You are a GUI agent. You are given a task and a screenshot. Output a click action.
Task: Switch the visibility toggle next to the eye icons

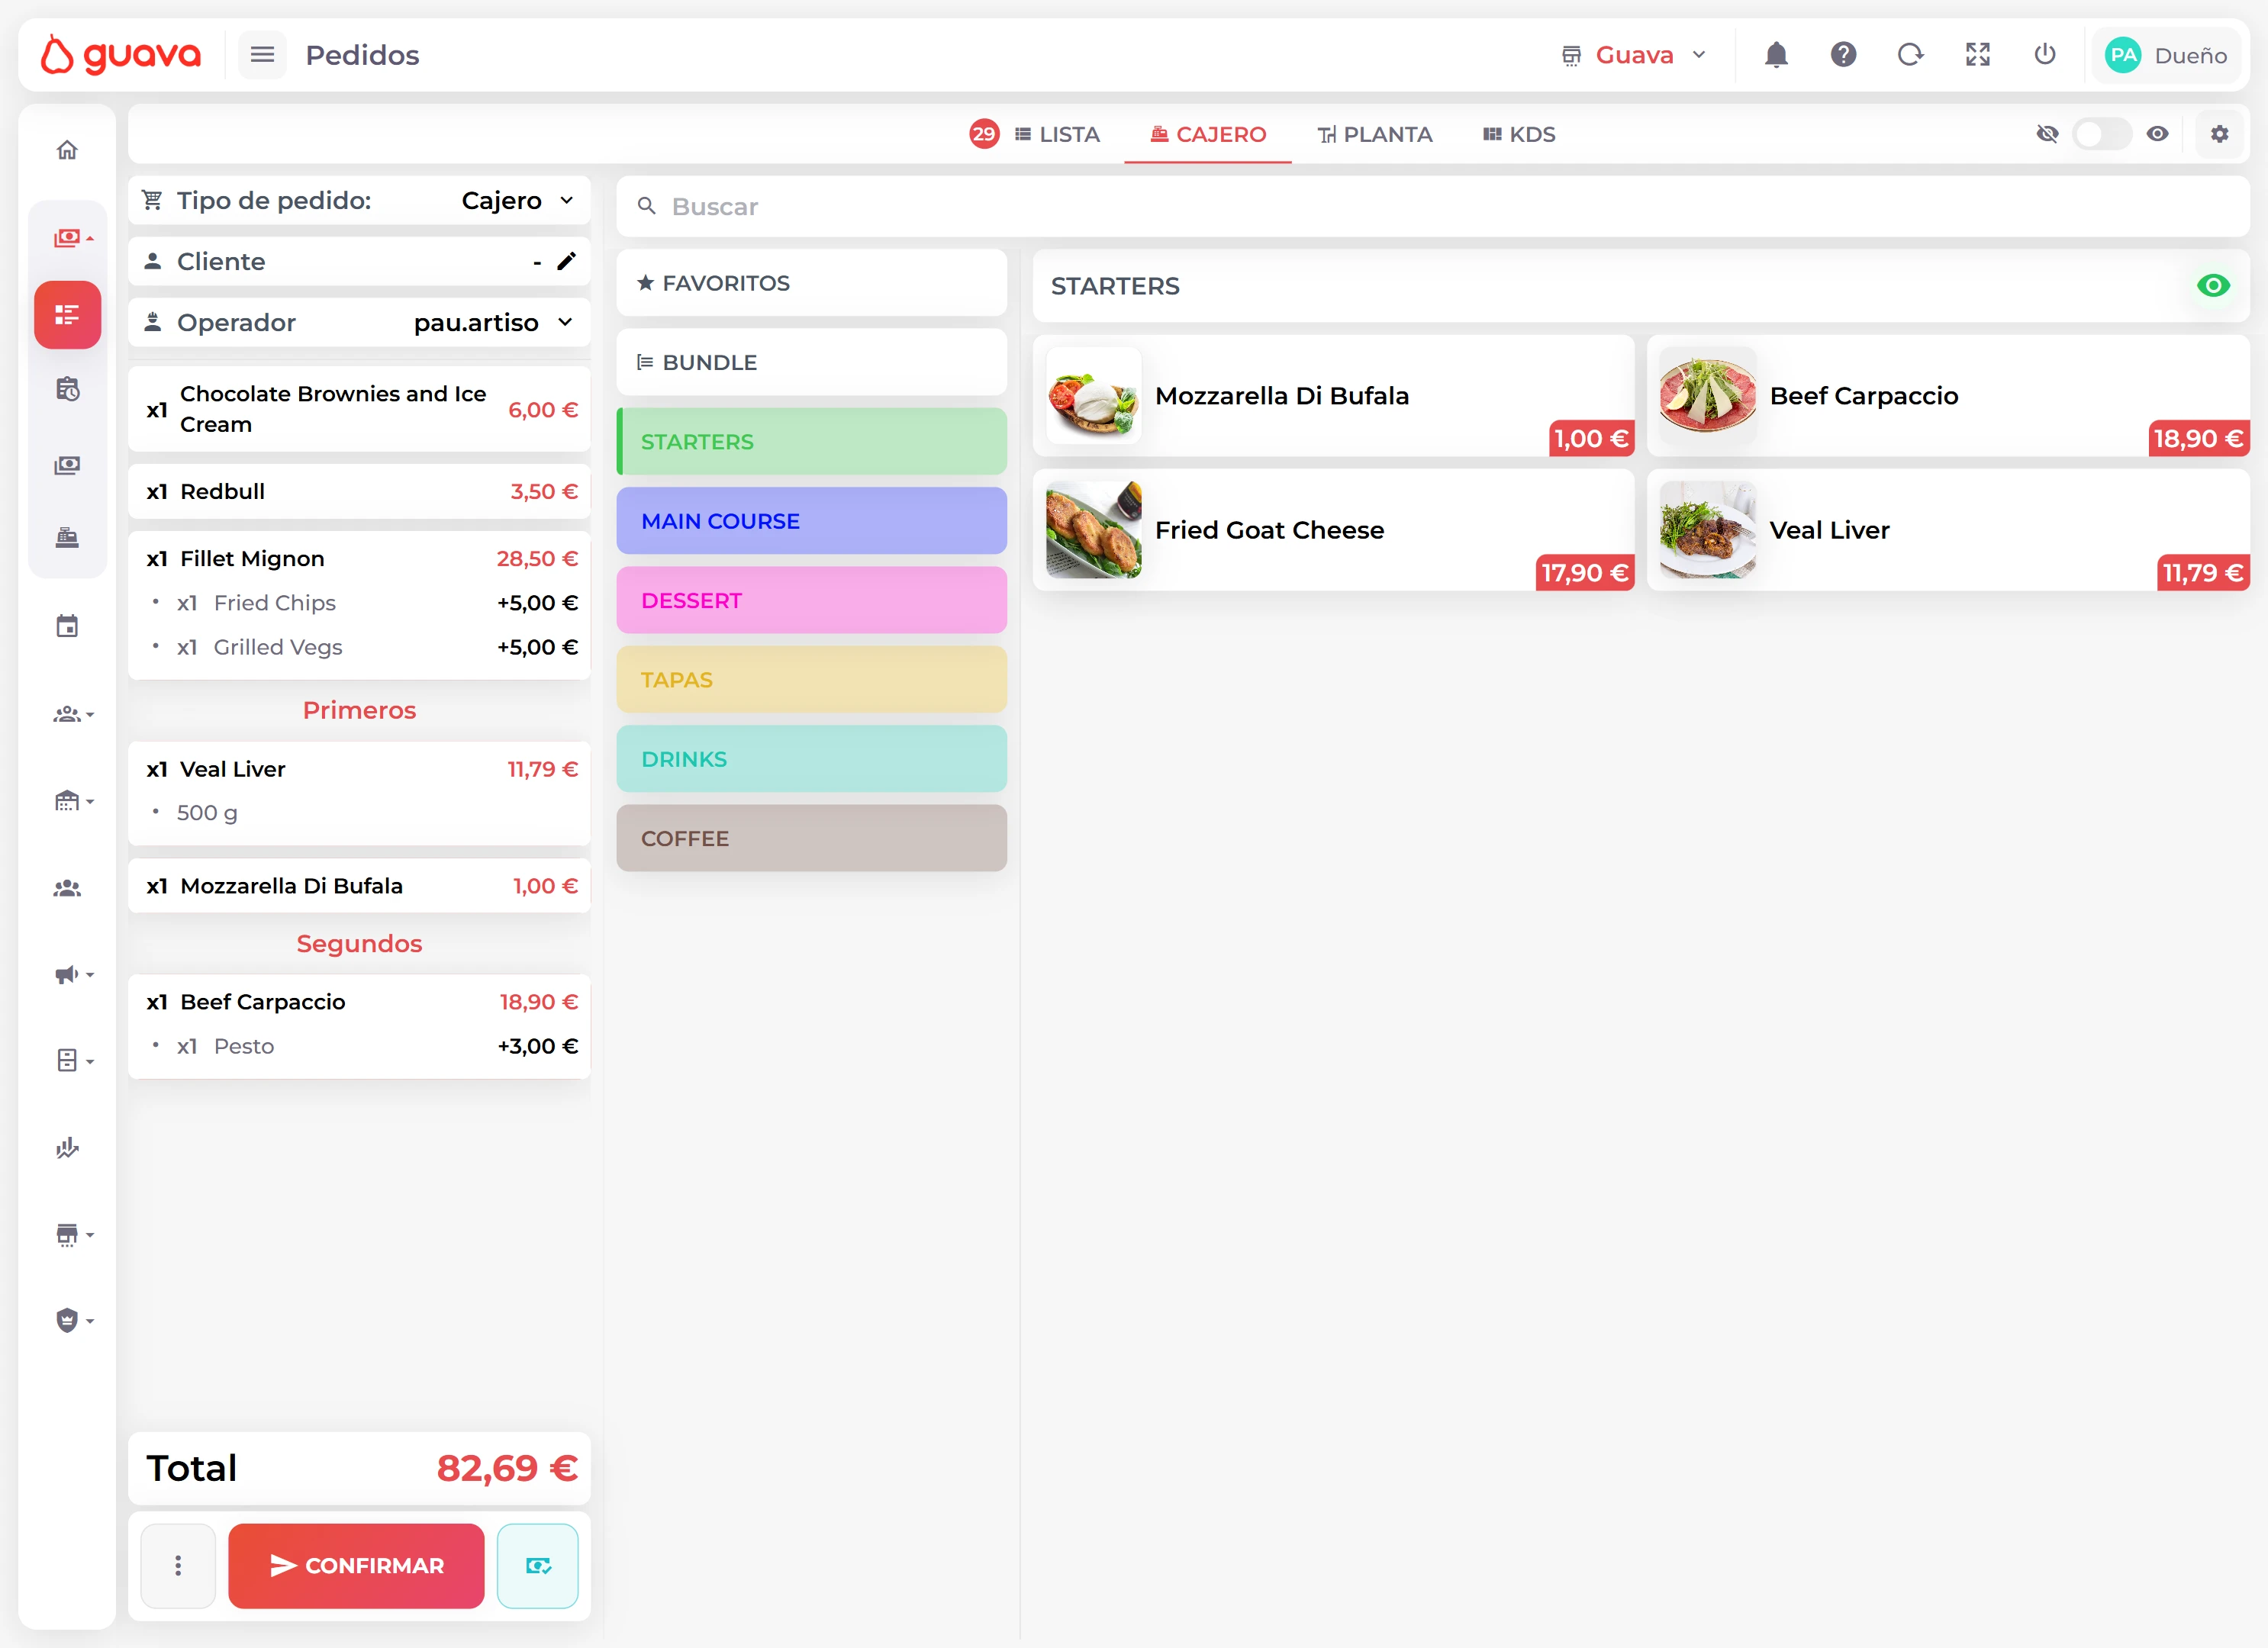pyautogui.click(x=2103, y=133)
